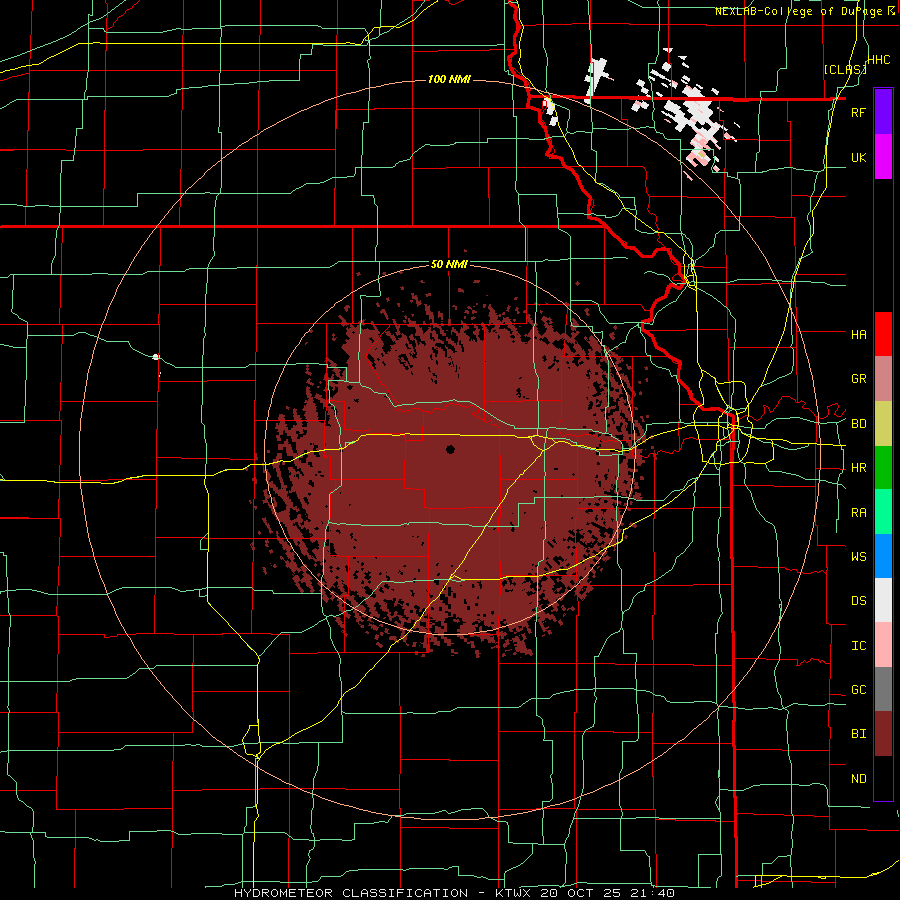The width and height of the screenshot is (900, 900).
Task: Click the WS legend label
Action: point(858,557)
